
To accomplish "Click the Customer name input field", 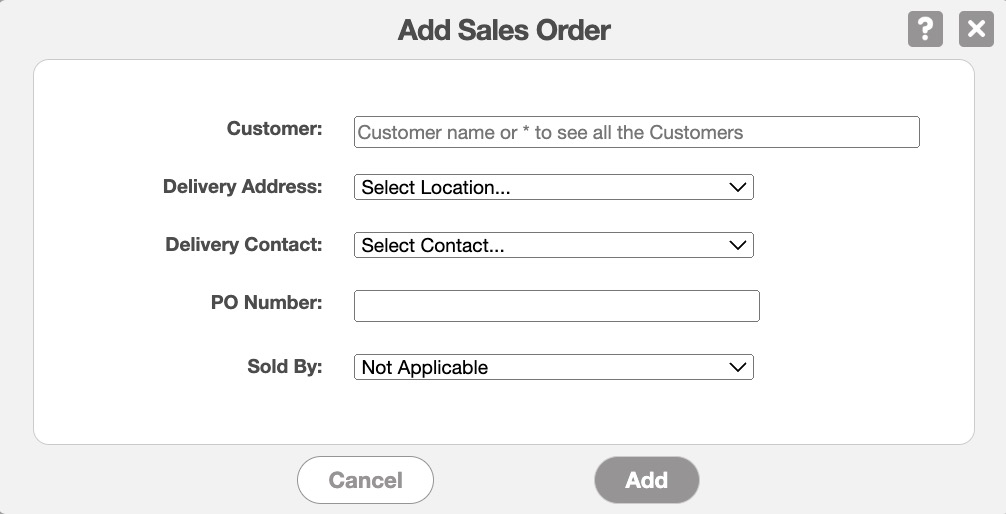I will [x=636, y=132].
